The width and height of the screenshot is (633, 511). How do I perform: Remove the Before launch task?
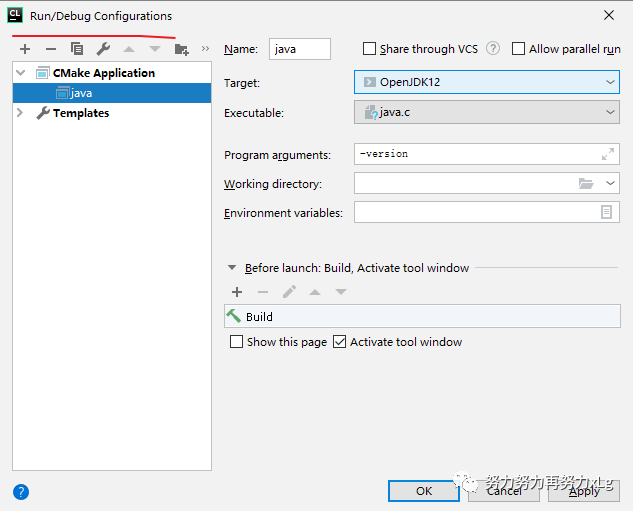263,292
